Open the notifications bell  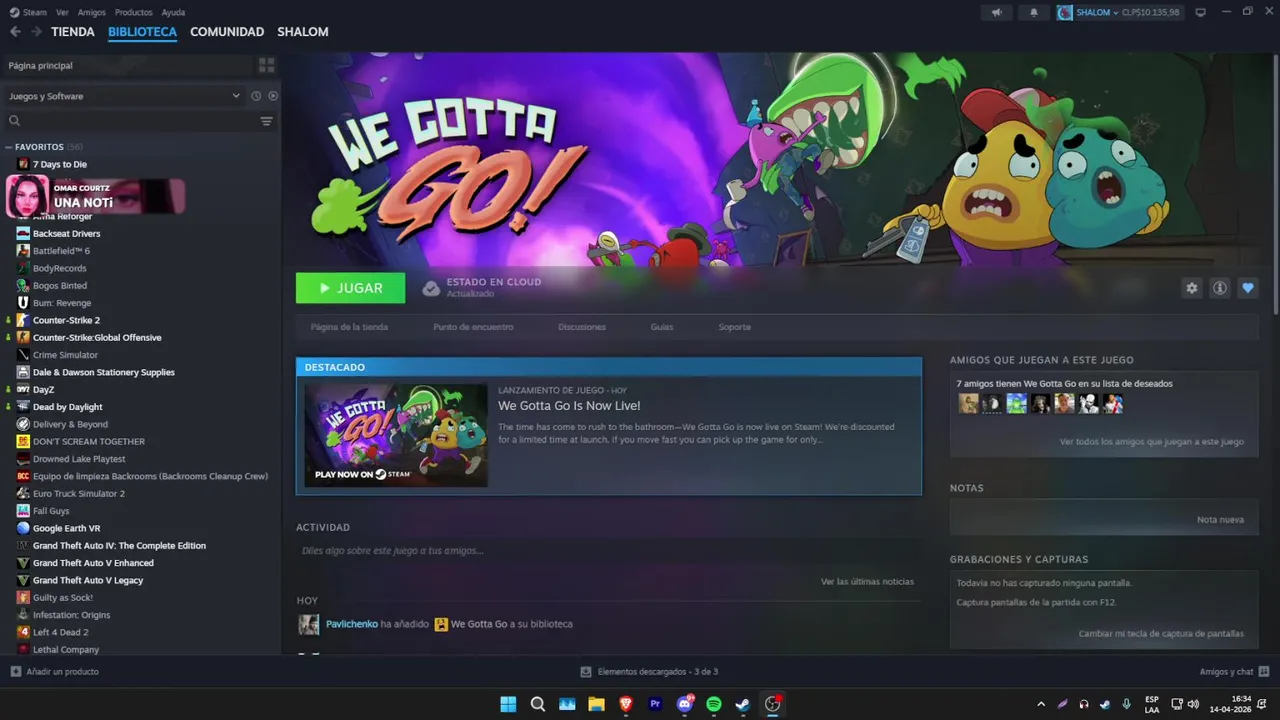(1034, 12)
